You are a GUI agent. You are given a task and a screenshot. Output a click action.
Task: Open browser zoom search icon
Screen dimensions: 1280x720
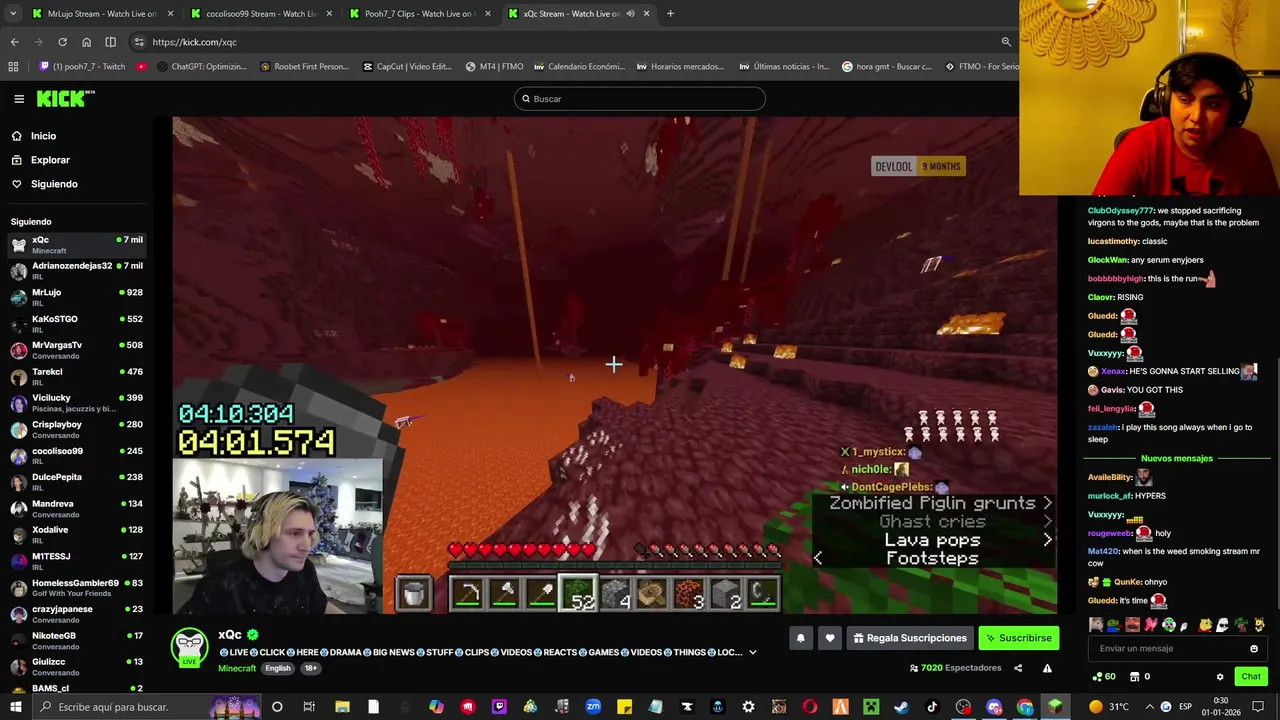click(1006, 42)
